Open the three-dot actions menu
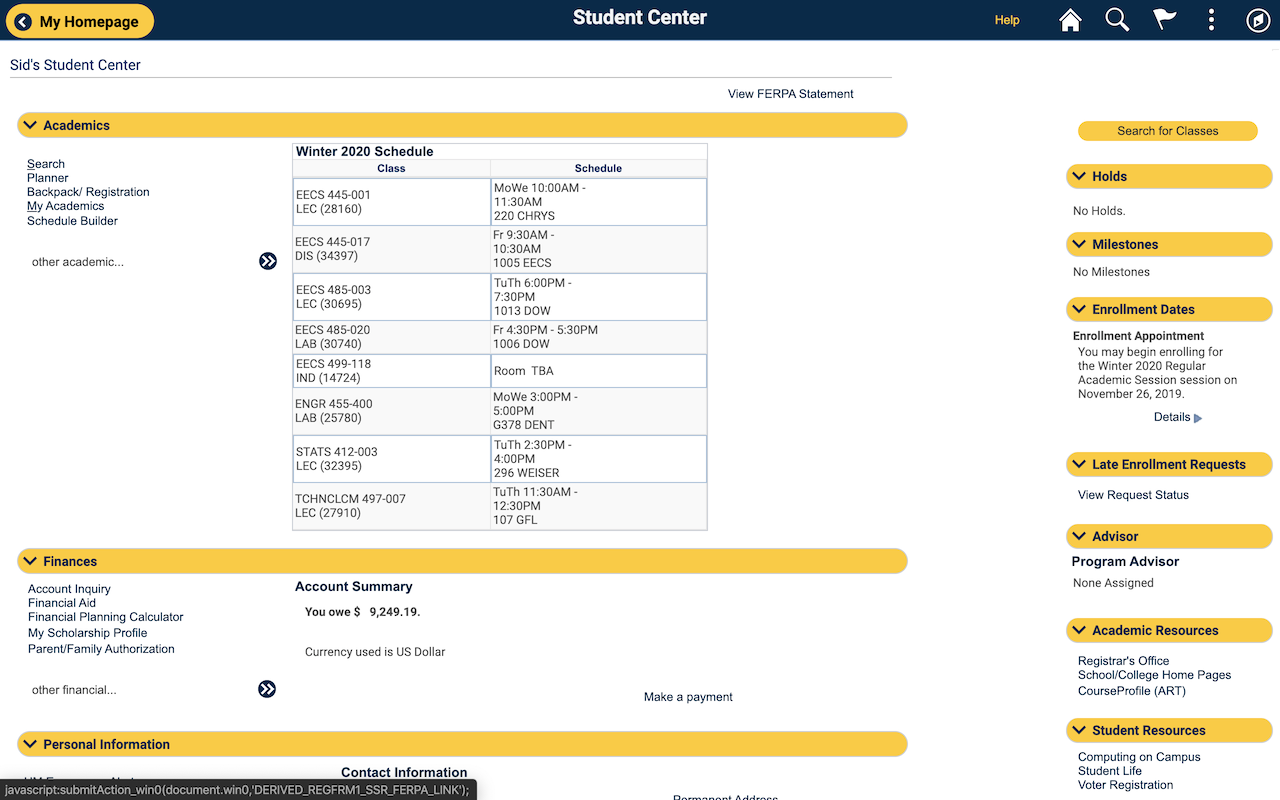Image resolution: width=1280 pixels, height=800 pixels. [x=1211, y=20]
